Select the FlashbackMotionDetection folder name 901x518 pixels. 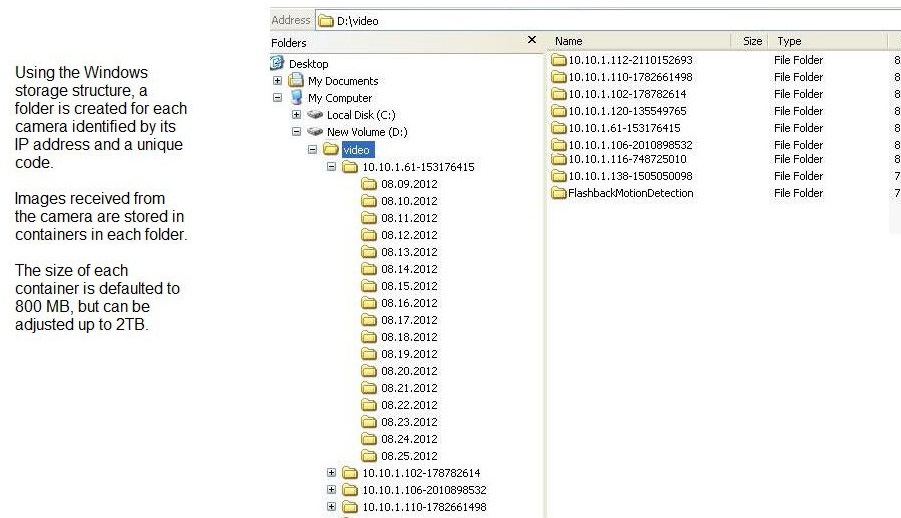(630, 193)
